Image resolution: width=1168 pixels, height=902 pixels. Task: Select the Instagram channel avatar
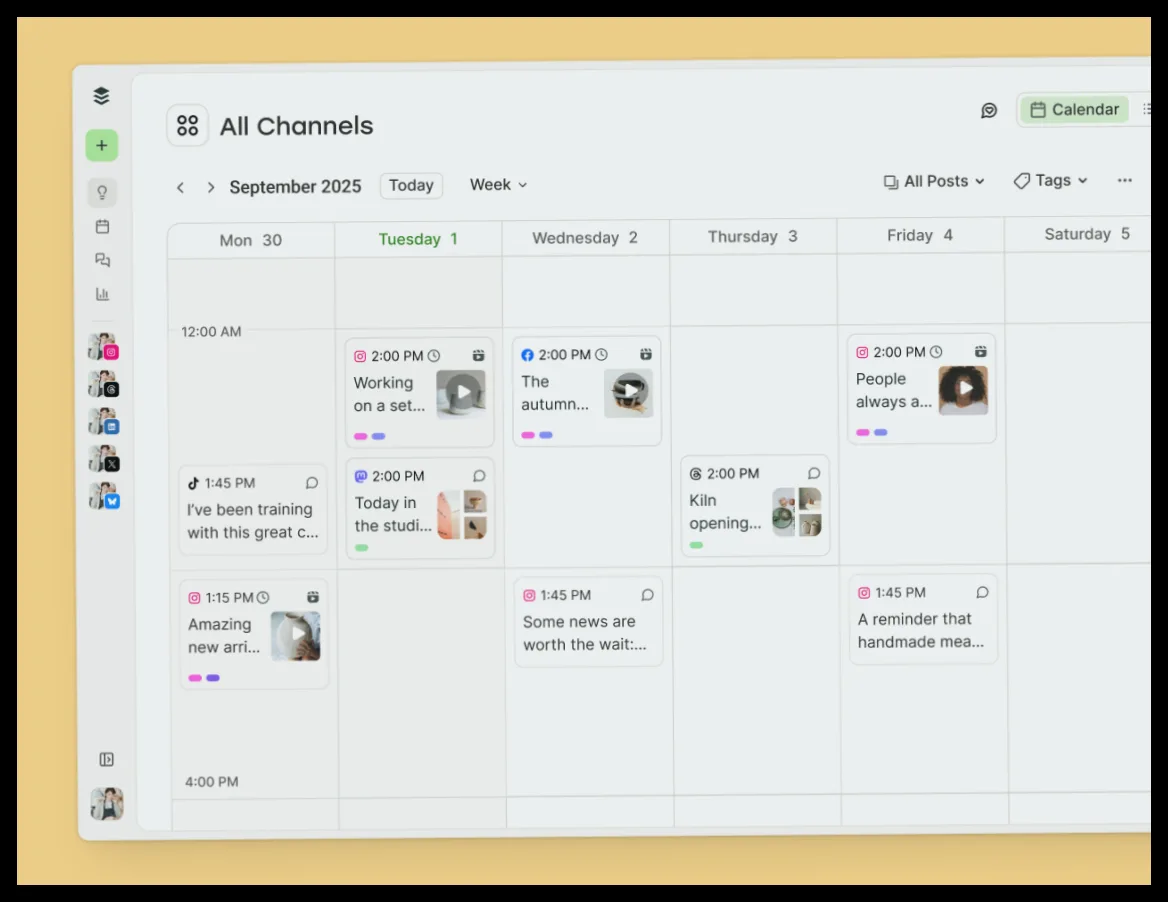[104, 346]
